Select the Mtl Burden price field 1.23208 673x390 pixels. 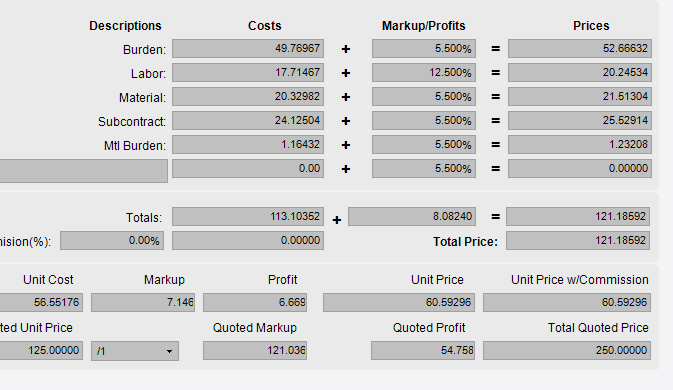point(580,145)
